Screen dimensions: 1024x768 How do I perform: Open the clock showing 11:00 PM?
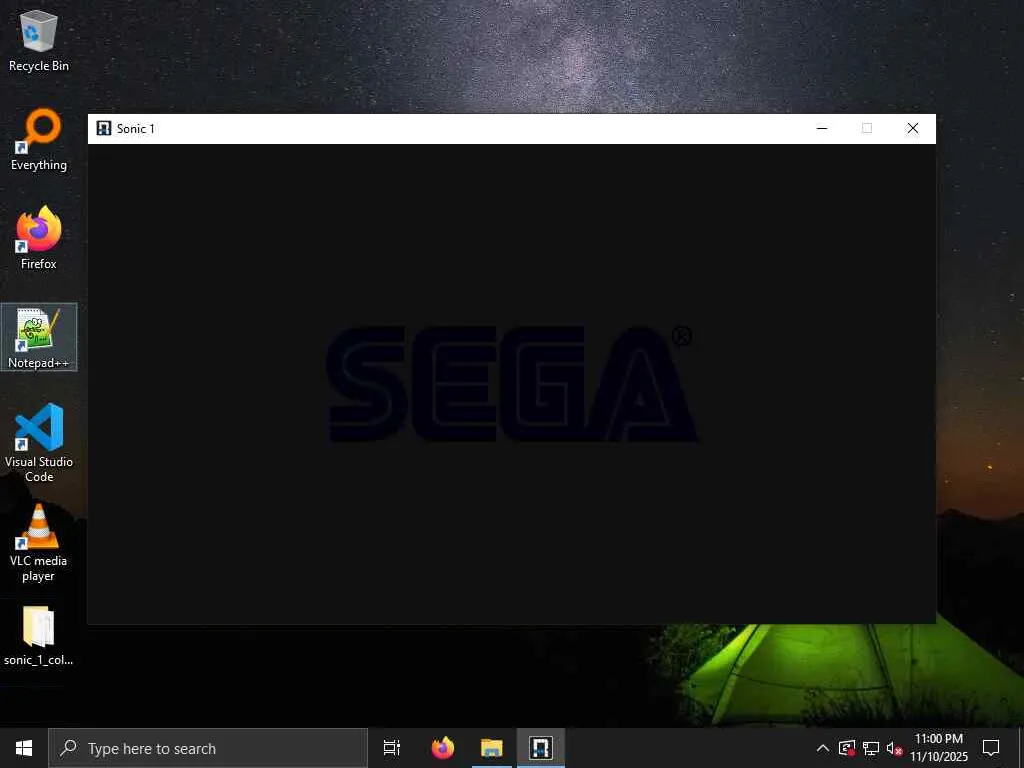(x=939, y=748)
